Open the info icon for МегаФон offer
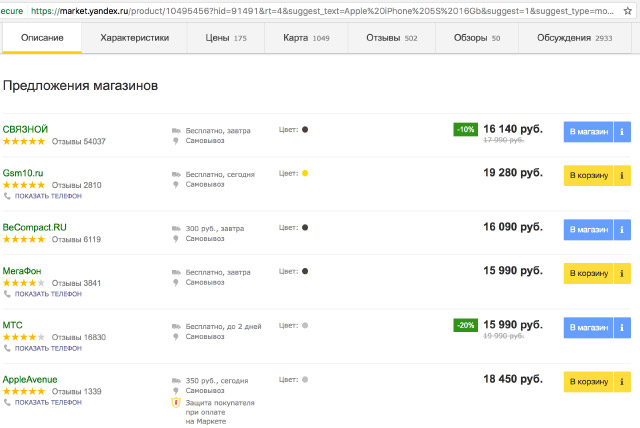Image resolution: width=640 pixels, height=428 pixels. [x=622, y=273]
